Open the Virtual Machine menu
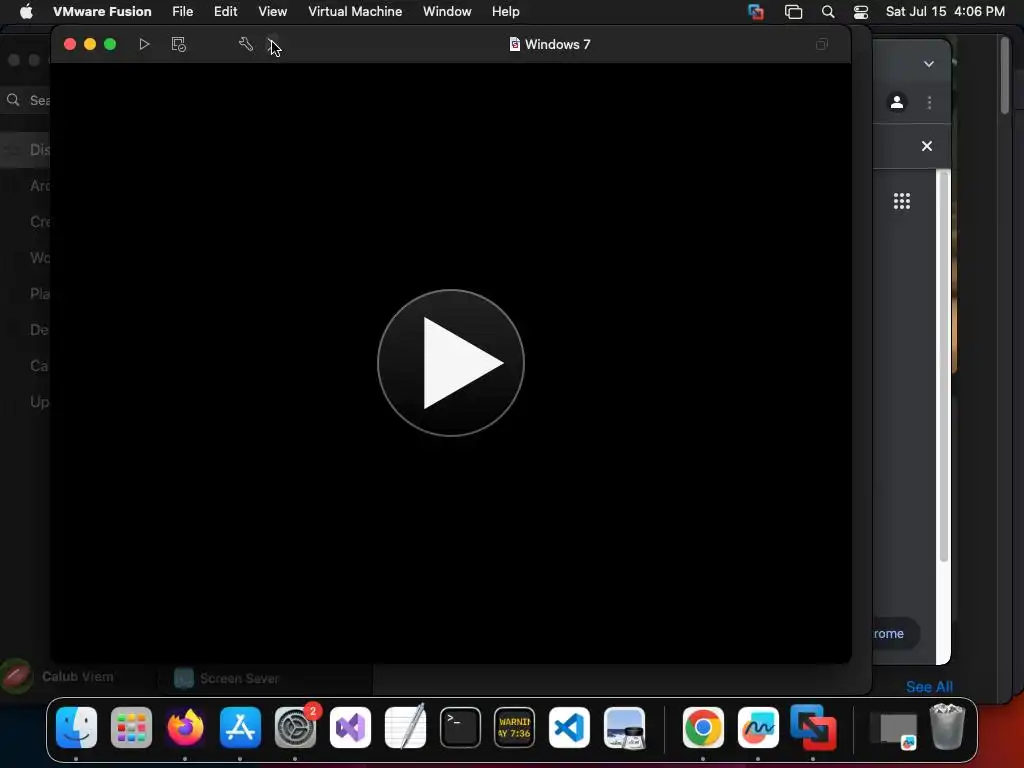 355,11
